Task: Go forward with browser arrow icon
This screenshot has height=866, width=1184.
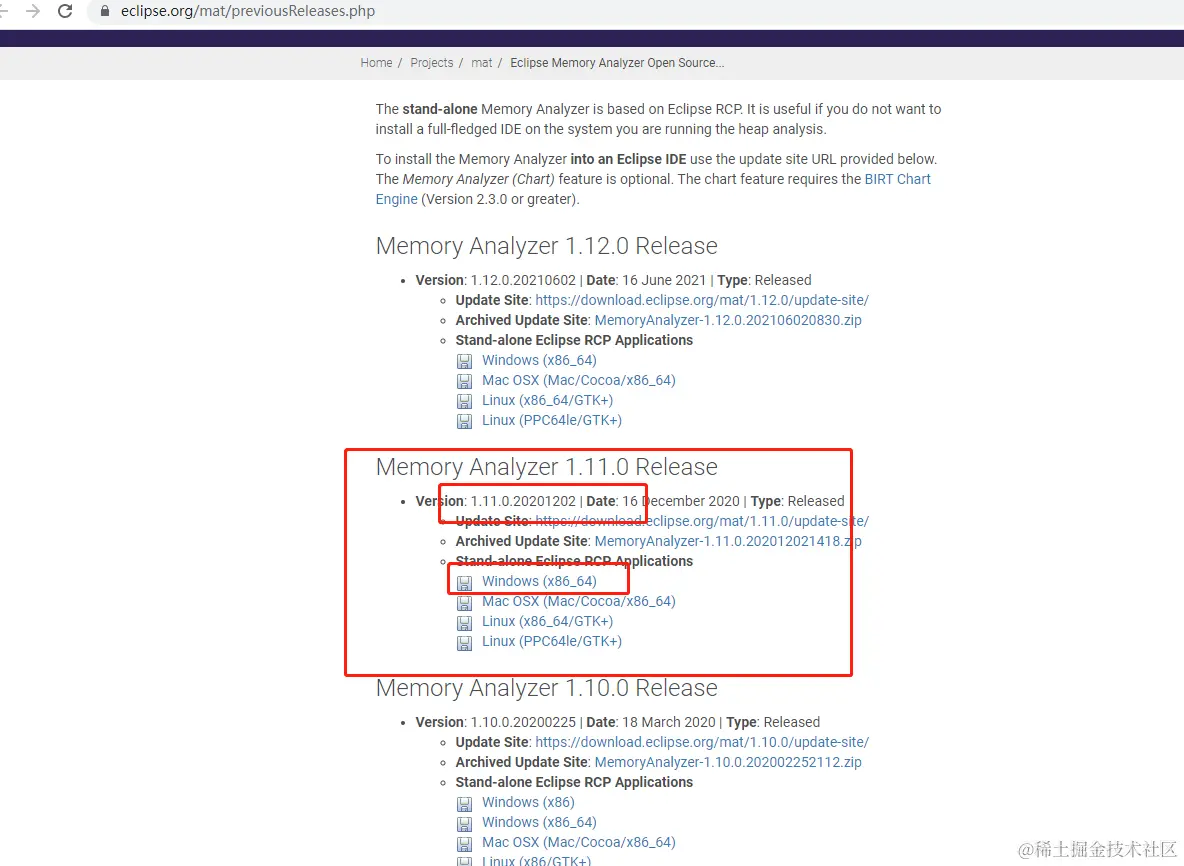Action: click(x=32, y=11)
